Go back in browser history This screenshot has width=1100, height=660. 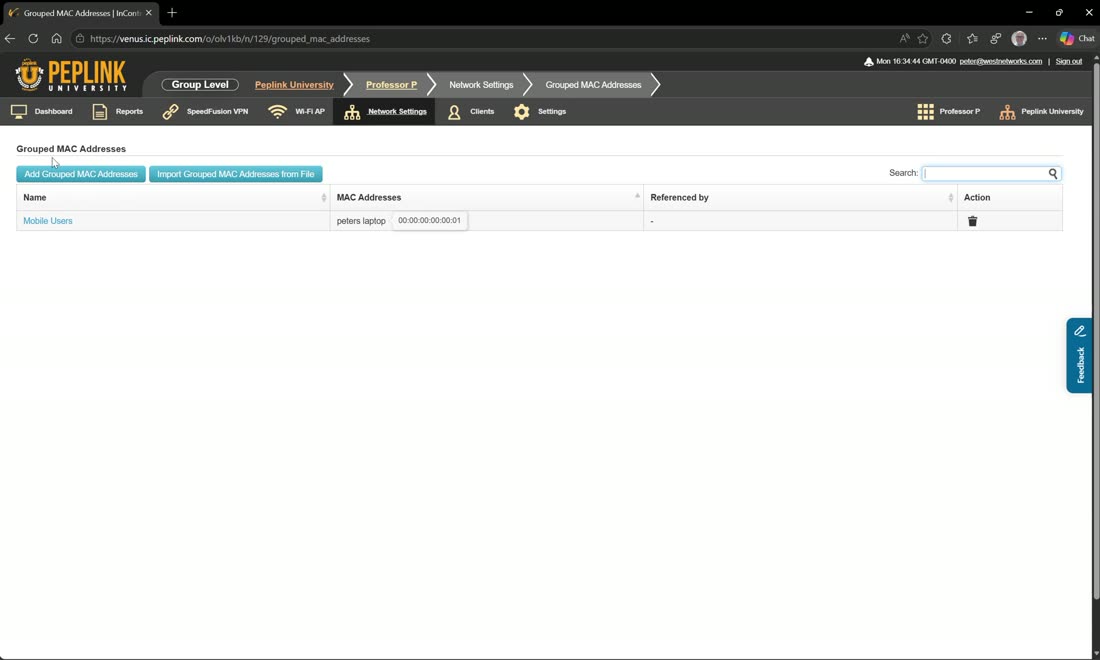click(x=10, y=39)
